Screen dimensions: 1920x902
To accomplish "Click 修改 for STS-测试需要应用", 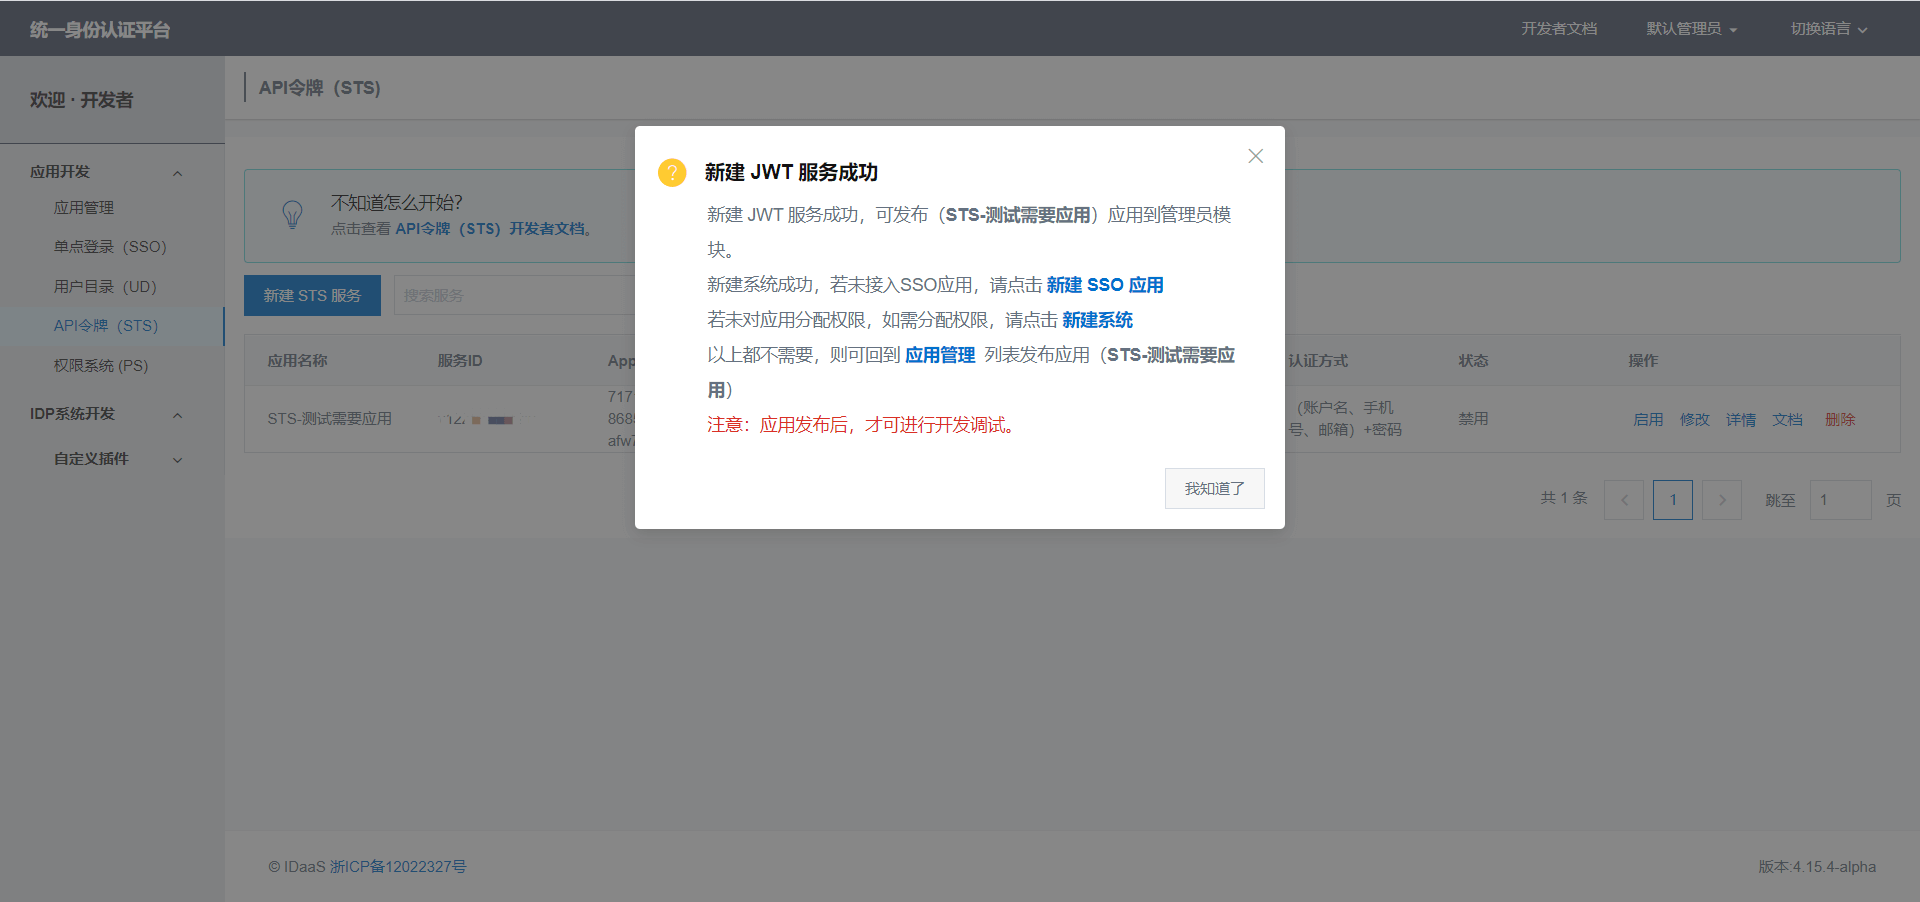I will (1694, 419).
